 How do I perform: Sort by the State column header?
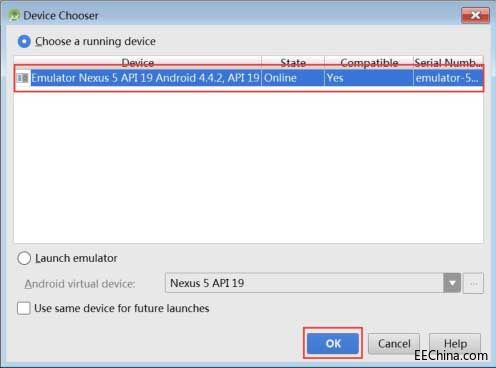coord(293,62)
